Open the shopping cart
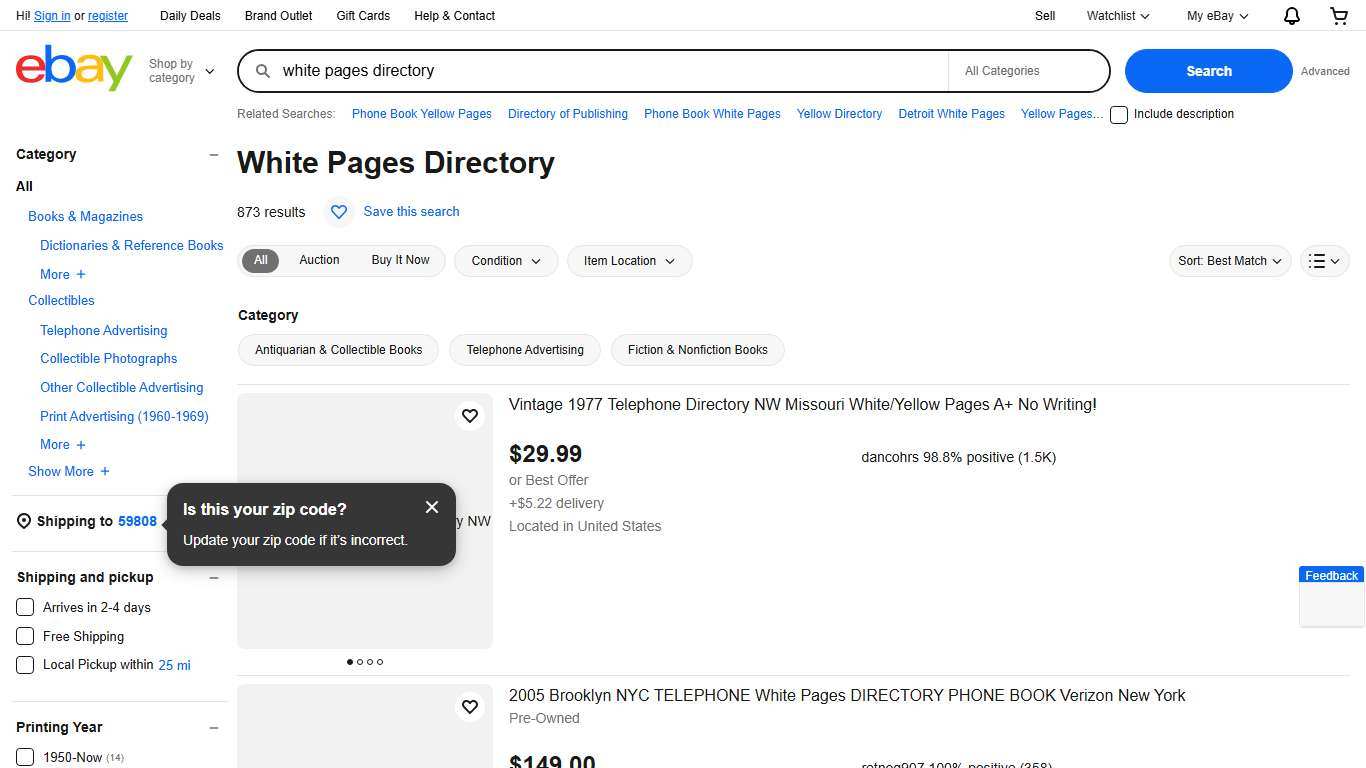1366x768 pixels. pos(1338,16)
